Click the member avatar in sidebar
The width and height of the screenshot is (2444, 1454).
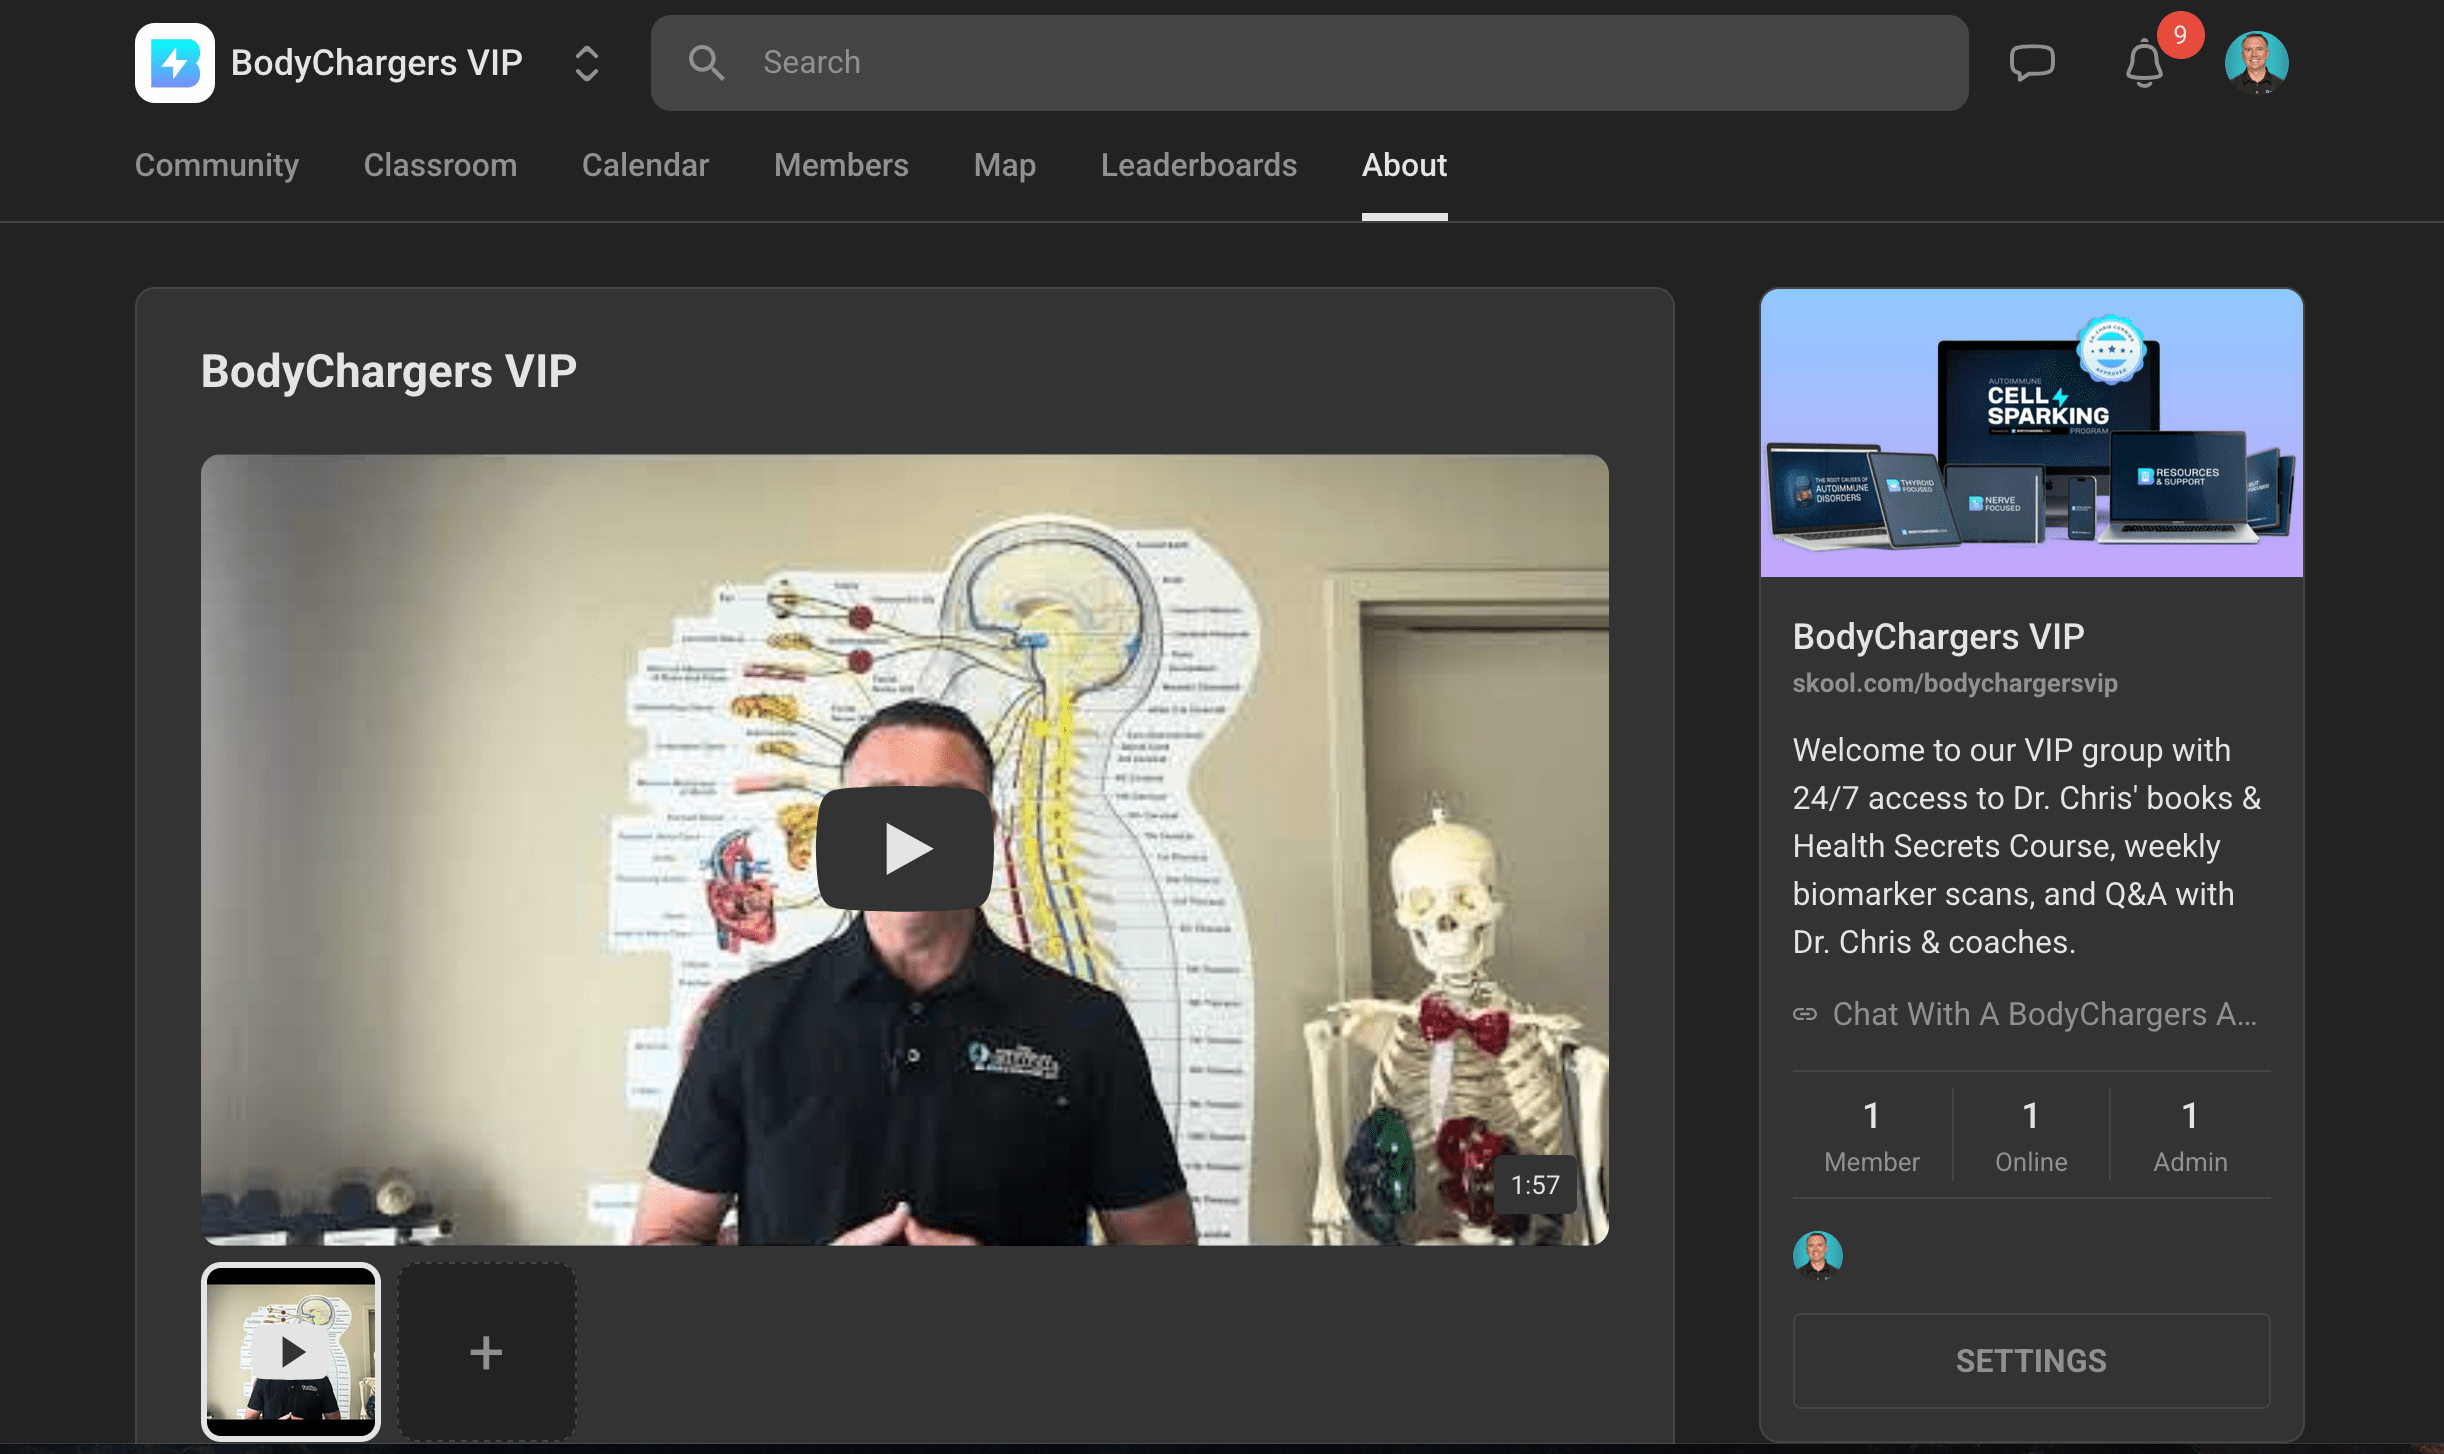1817,1255
